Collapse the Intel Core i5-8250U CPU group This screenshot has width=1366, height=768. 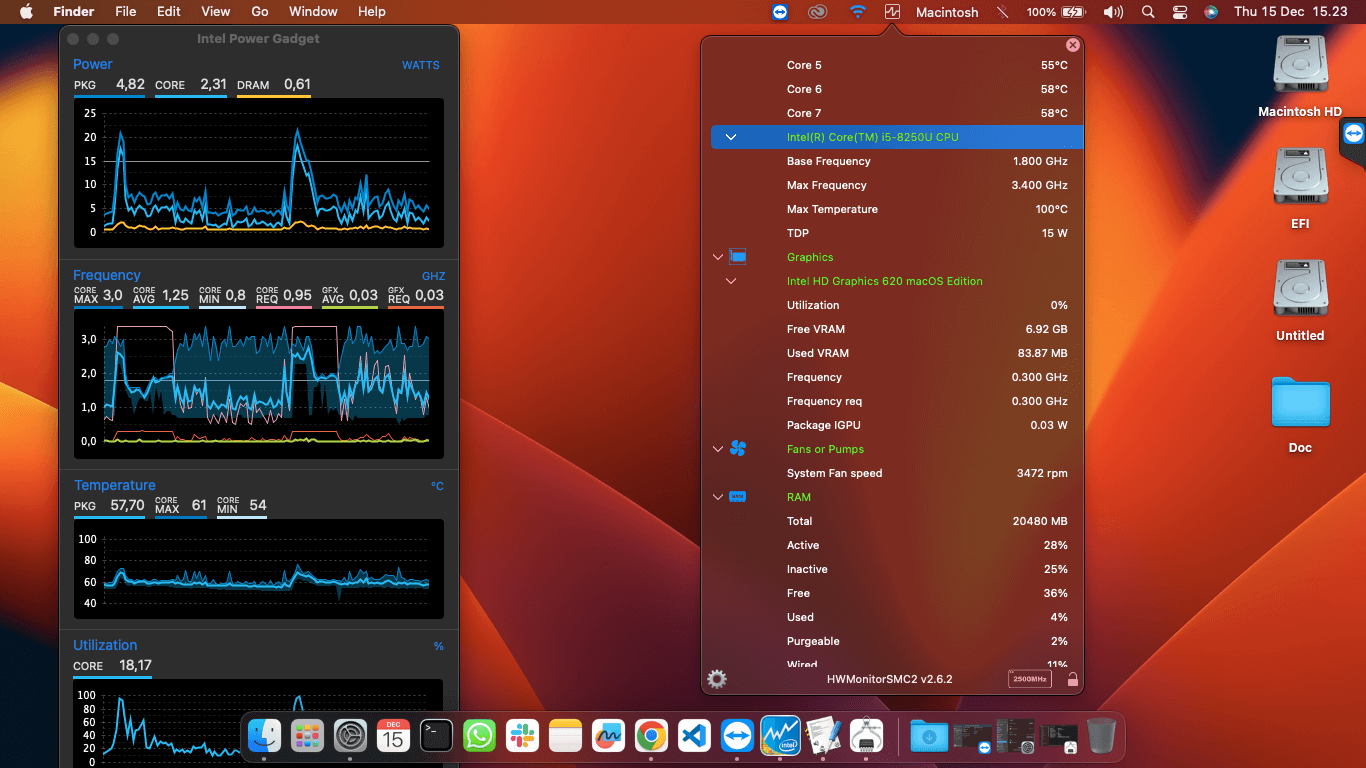pos(731,137)
